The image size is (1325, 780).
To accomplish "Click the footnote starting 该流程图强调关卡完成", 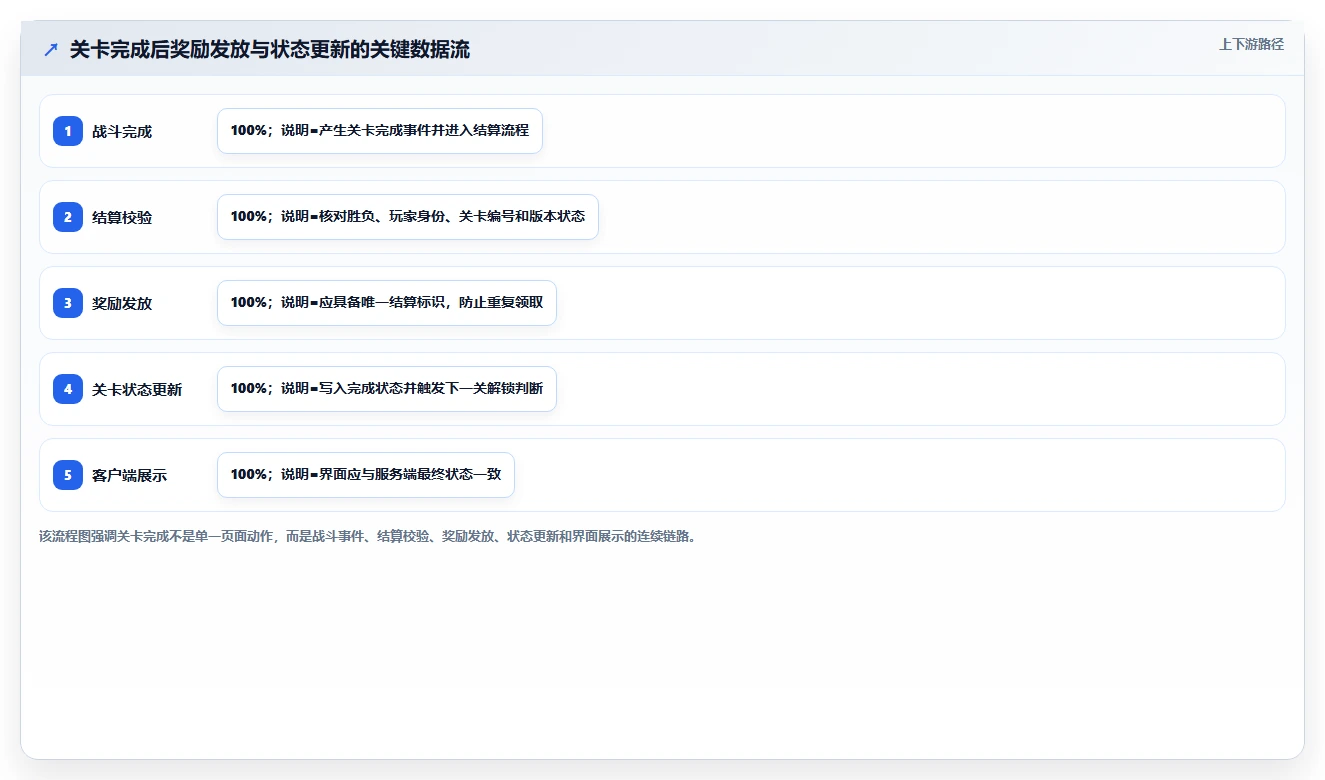I will coord(367,536).
